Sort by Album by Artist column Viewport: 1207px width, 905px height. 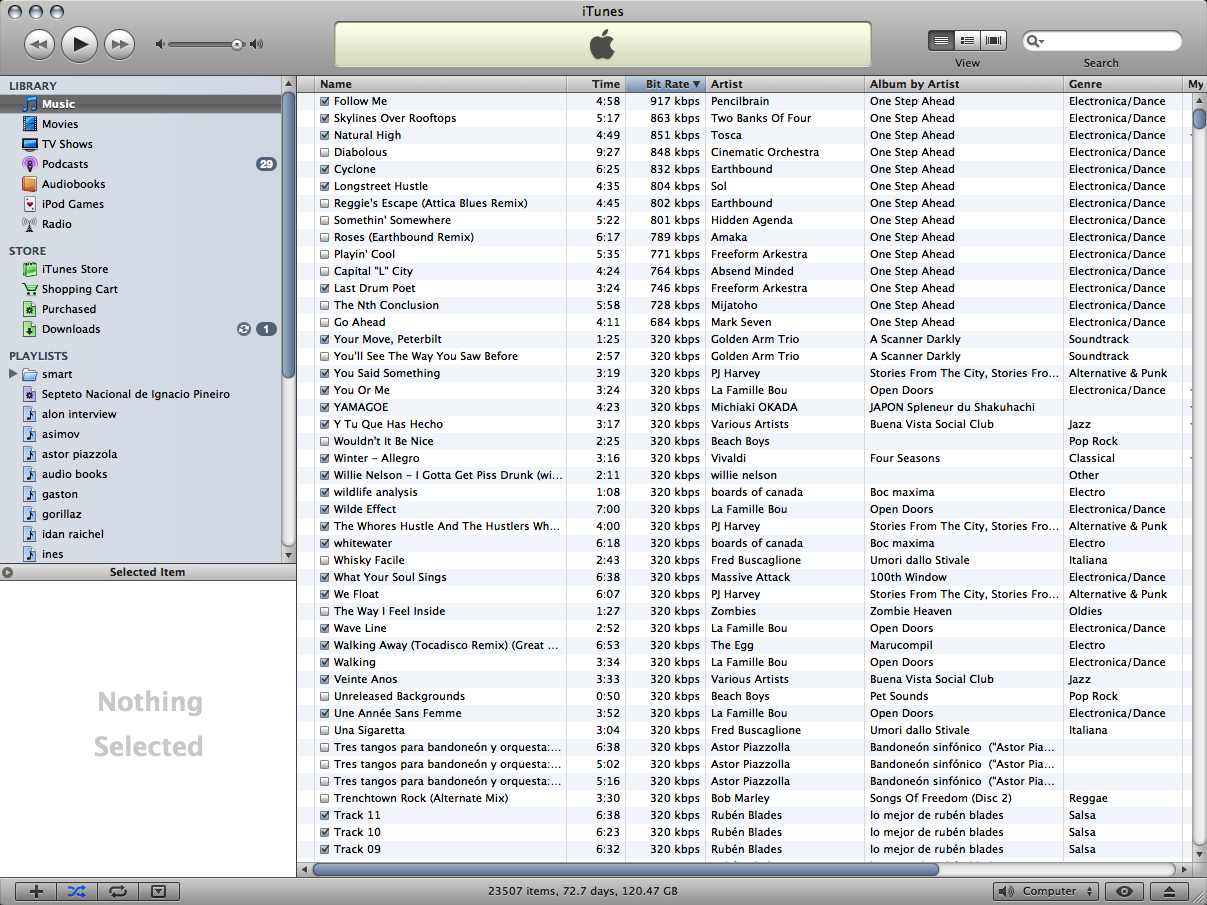964,84
